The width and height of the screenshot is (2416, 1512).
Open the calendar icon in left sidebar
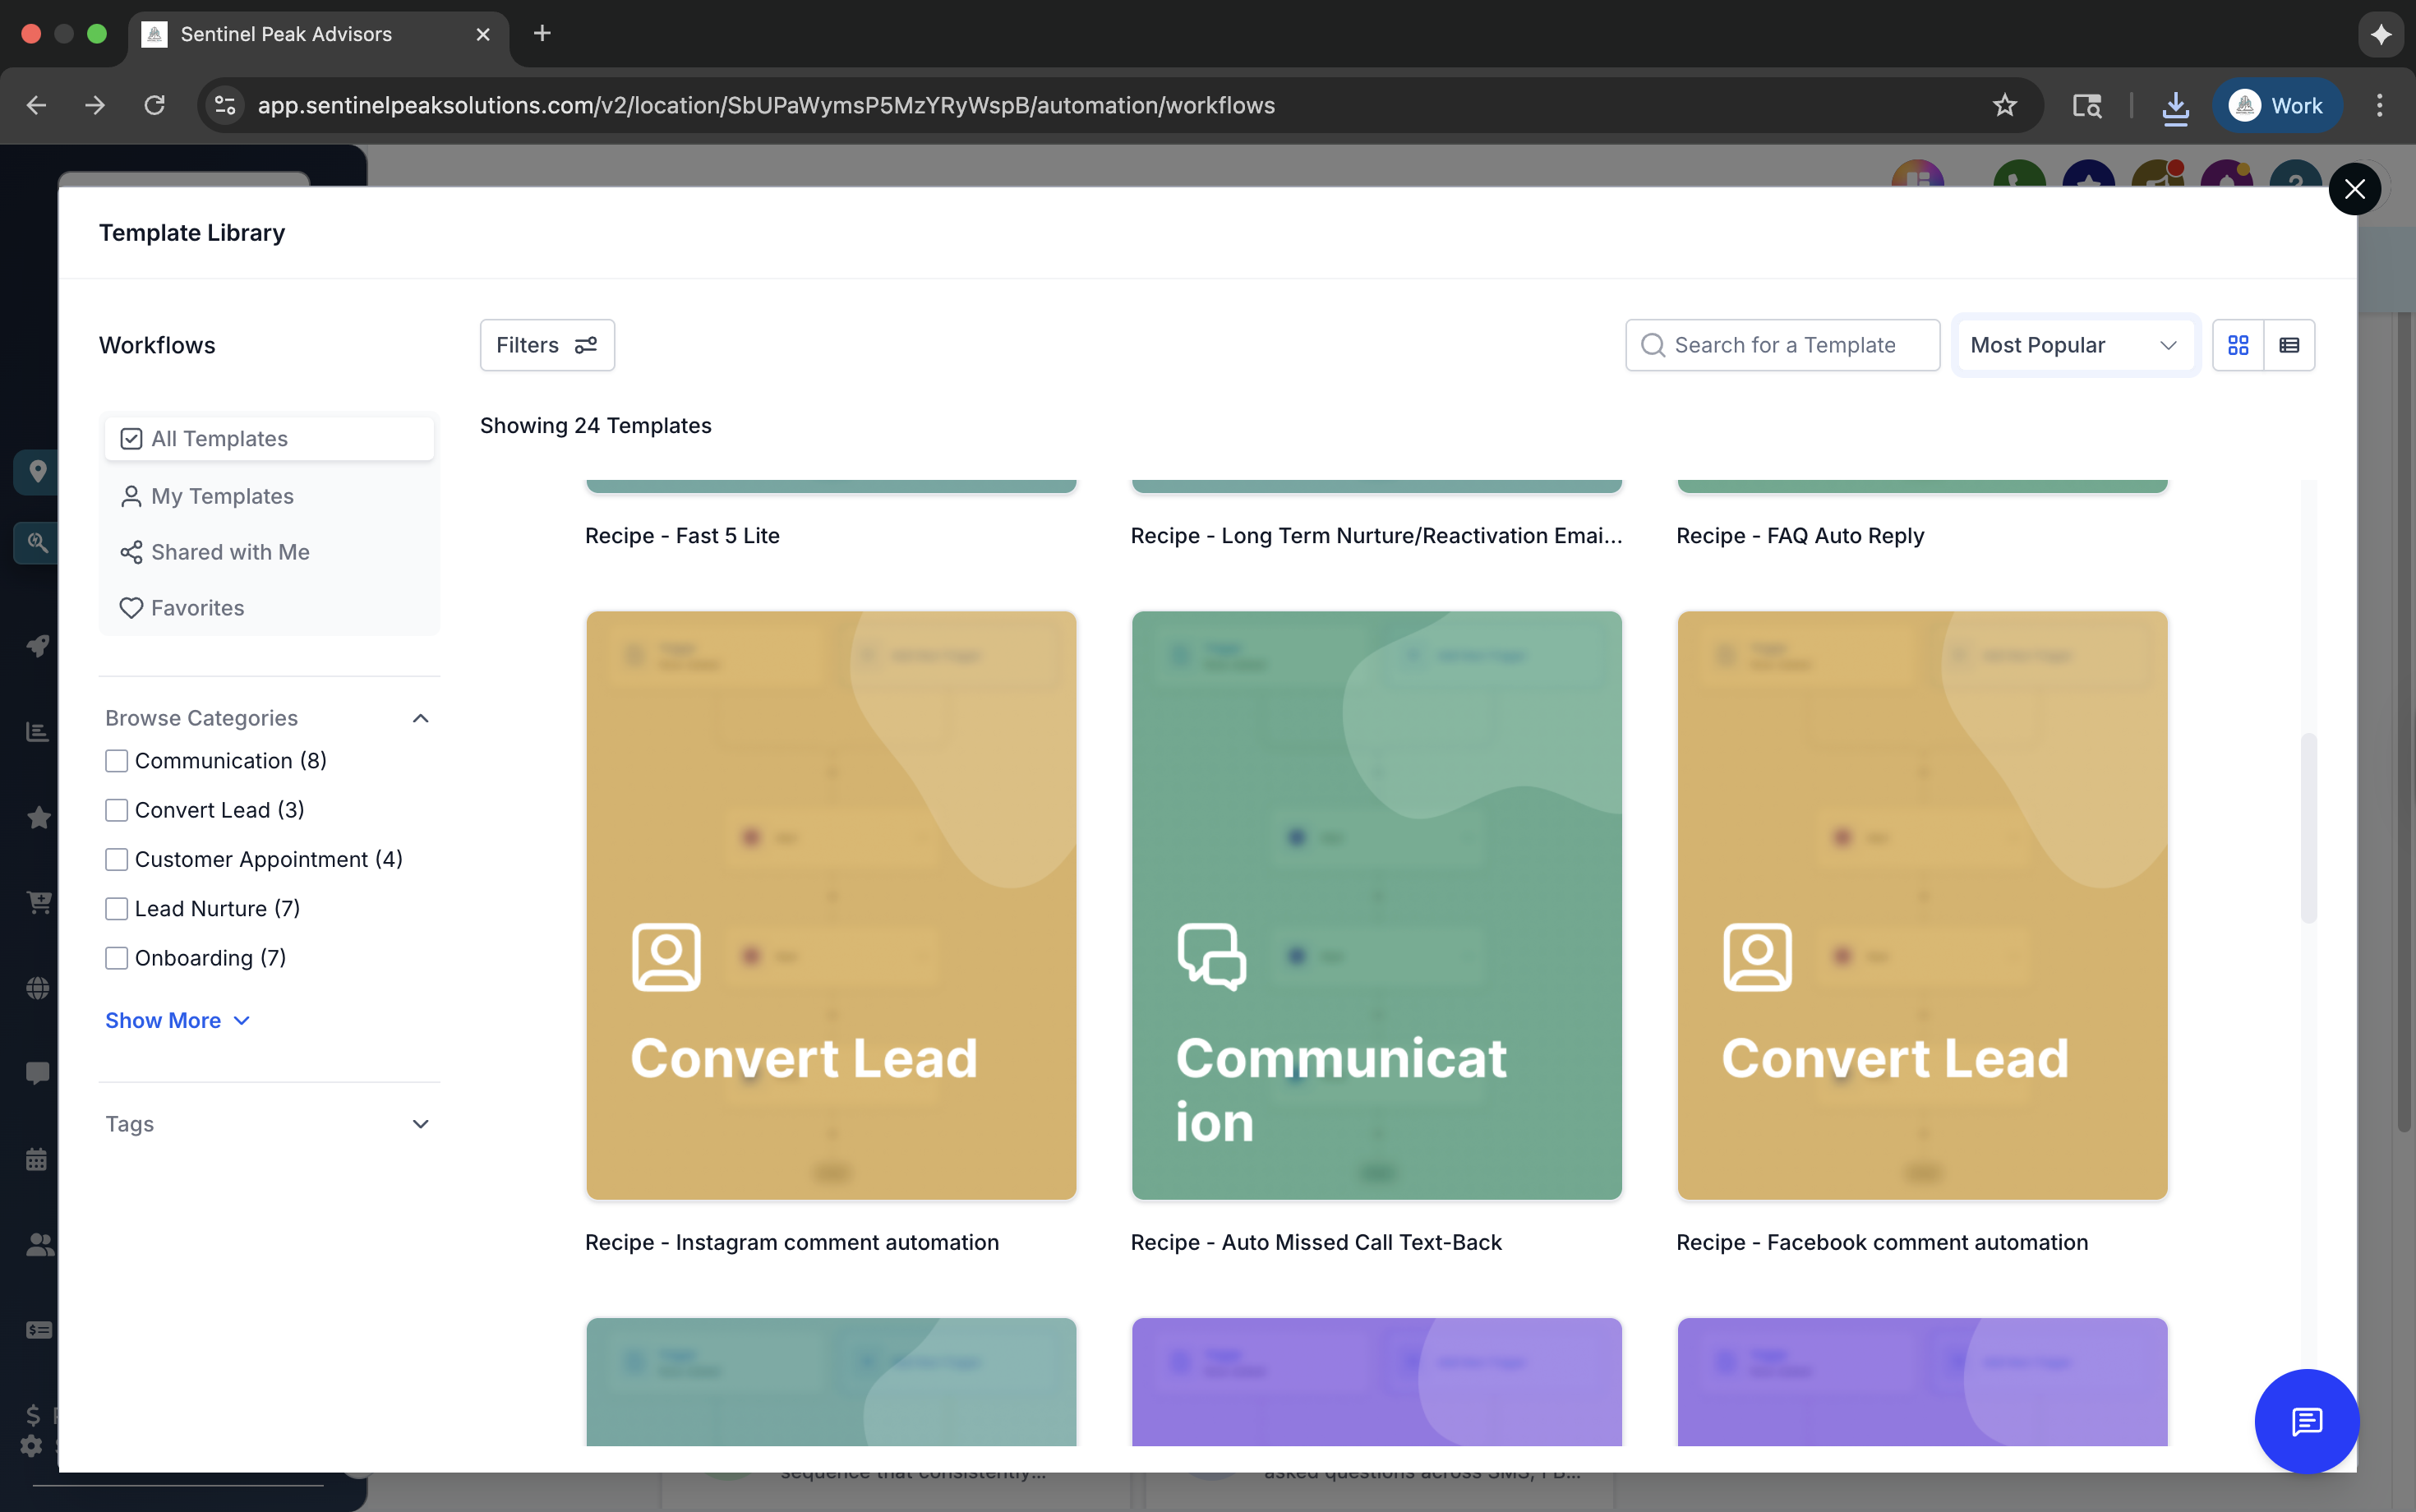(x=37, y=1159)
